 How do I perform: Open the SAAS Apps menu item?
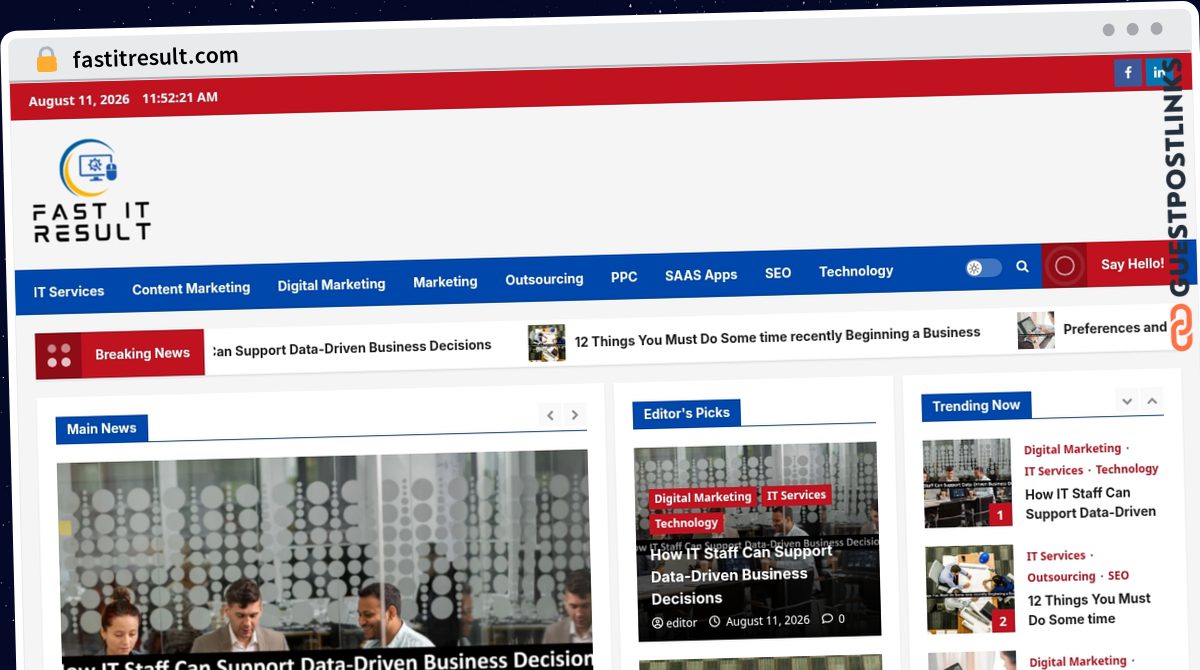701,275
